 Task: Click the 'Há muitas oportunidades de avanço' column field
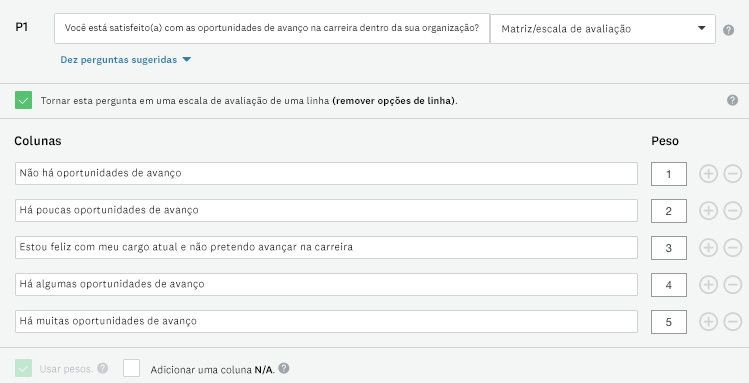point(326,321)
